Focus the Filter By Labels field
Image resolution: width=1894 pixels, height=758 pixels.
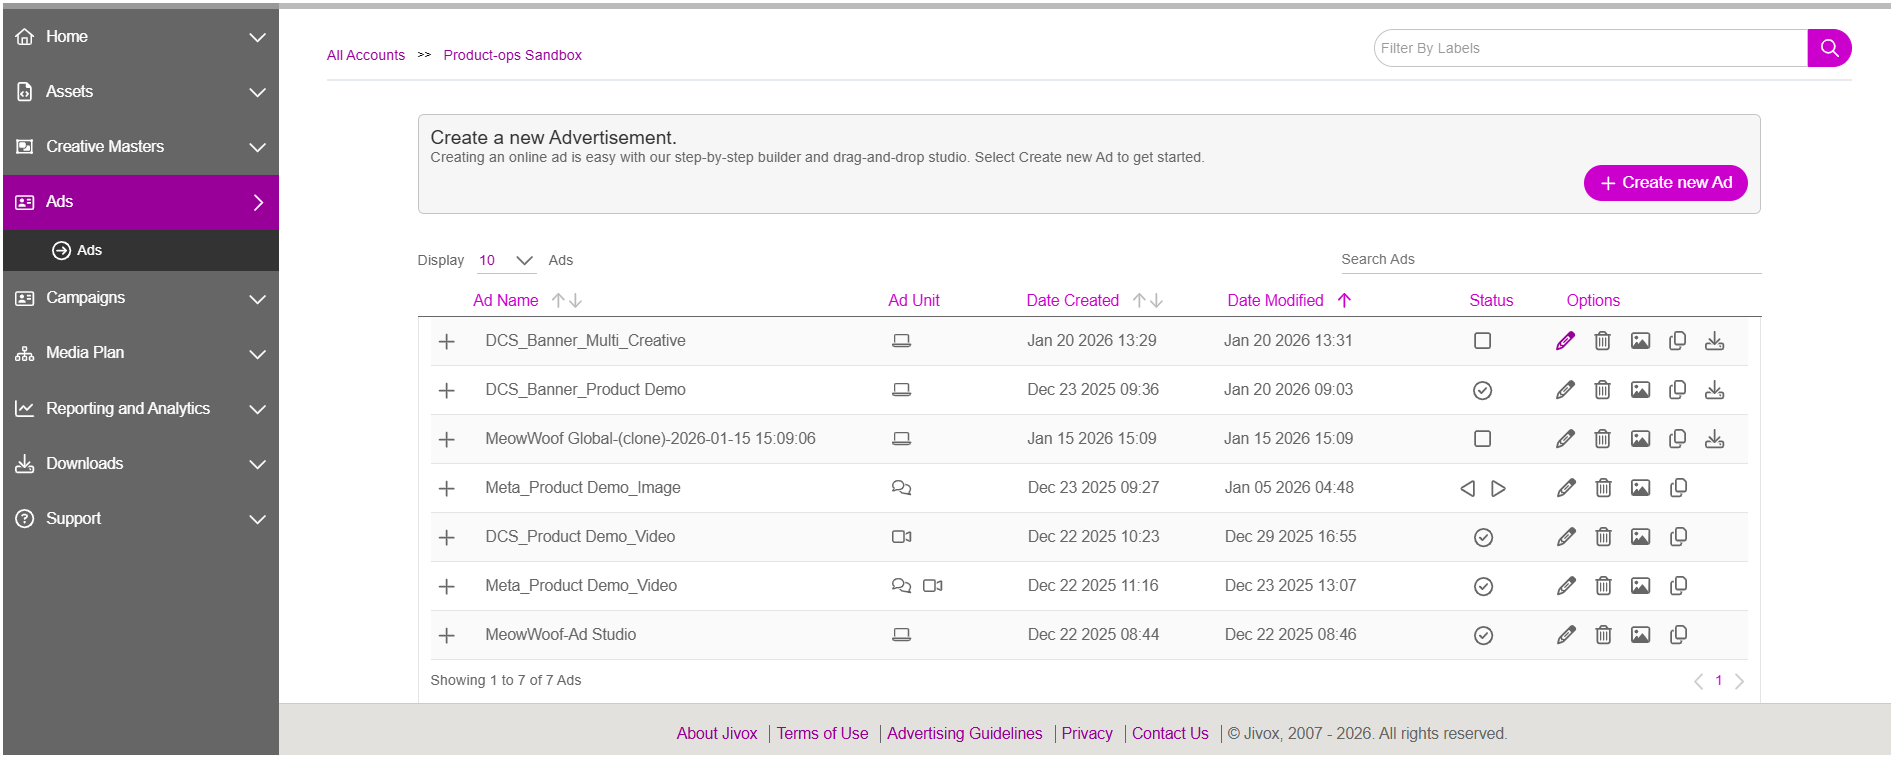tap(1591, 48)
